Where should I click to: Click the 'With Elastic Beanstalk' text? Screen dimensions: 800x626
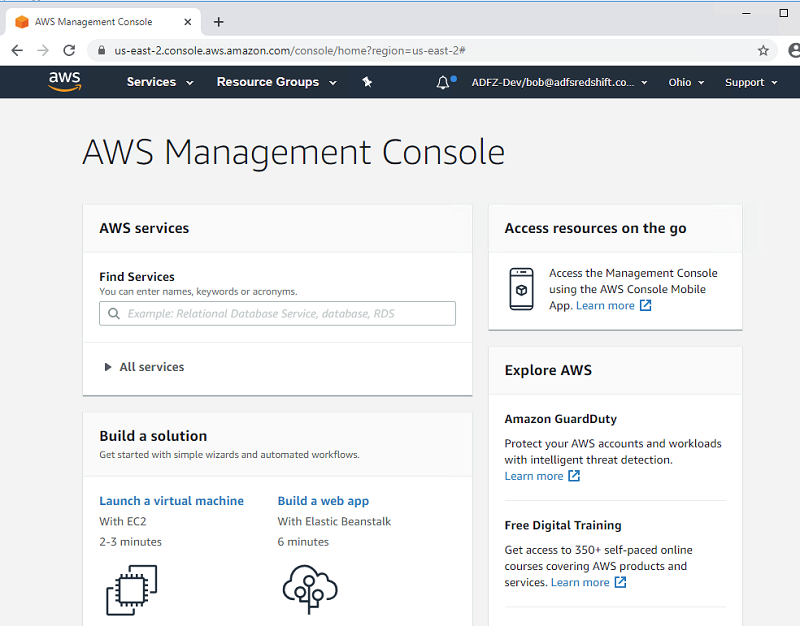[x=334, y=521]
